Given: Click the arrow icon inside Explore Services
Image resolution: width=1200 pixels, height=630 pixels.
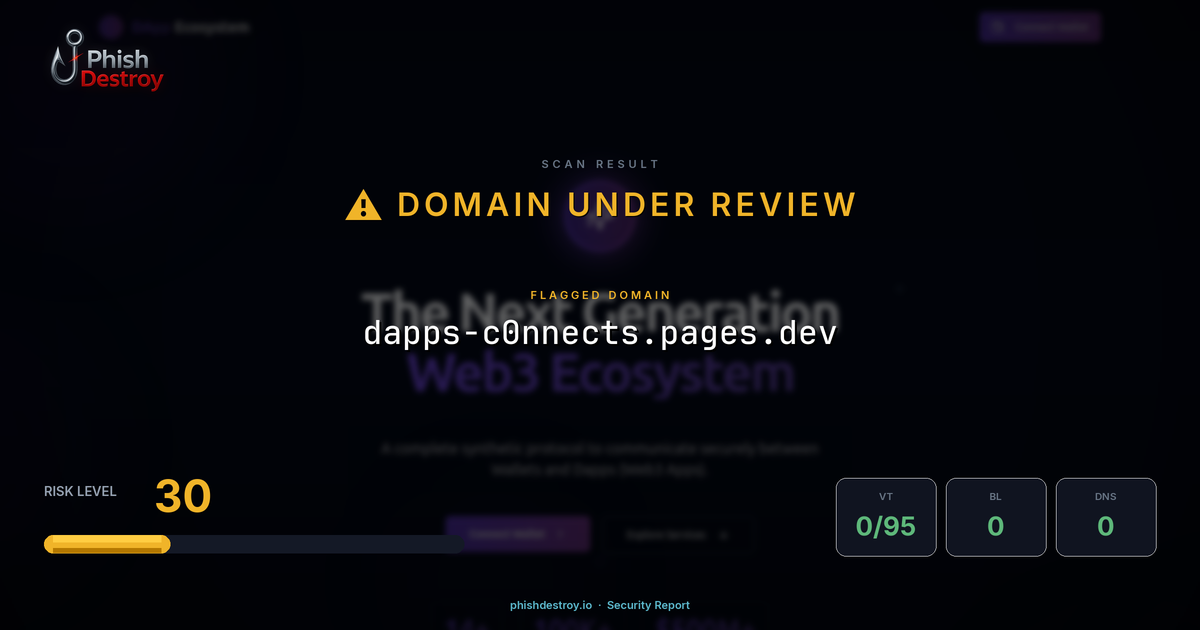Looking at the screenshot, I should coord(726,533).
